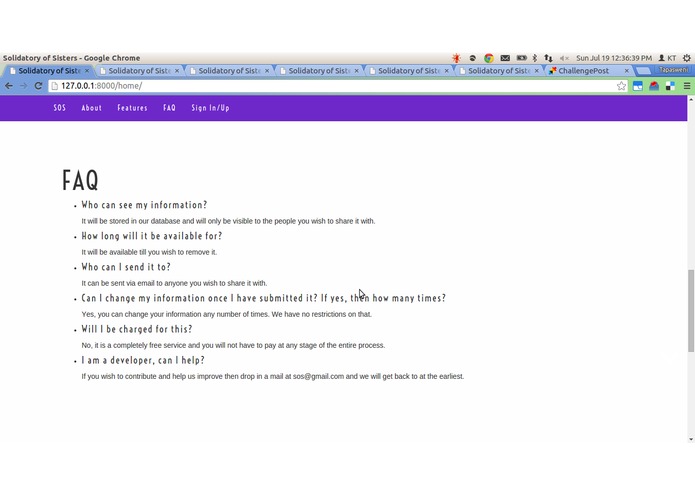The height and width of the screenshot is (494, 695).
Task: Select the active Solidatory of Sisters tab
Action: click(49, 70)
